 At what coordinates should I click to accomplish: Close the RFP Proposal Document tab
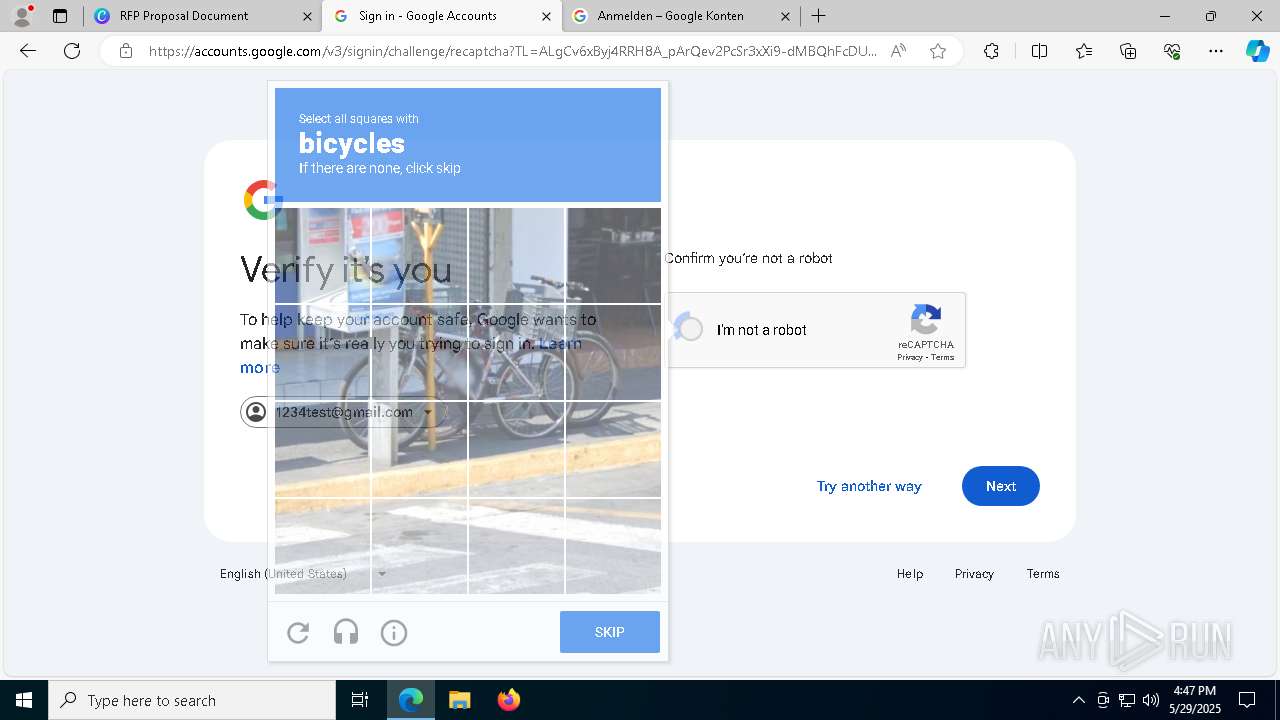[x=307, y=16]
